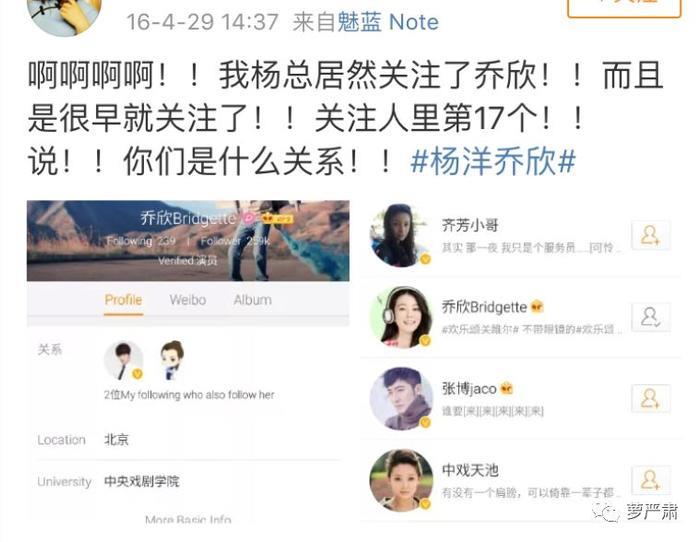Follow 中戏天池 using the add-user icon
Image resolution: width=700 pixels, height=542 pixels.
click(651, 480)
